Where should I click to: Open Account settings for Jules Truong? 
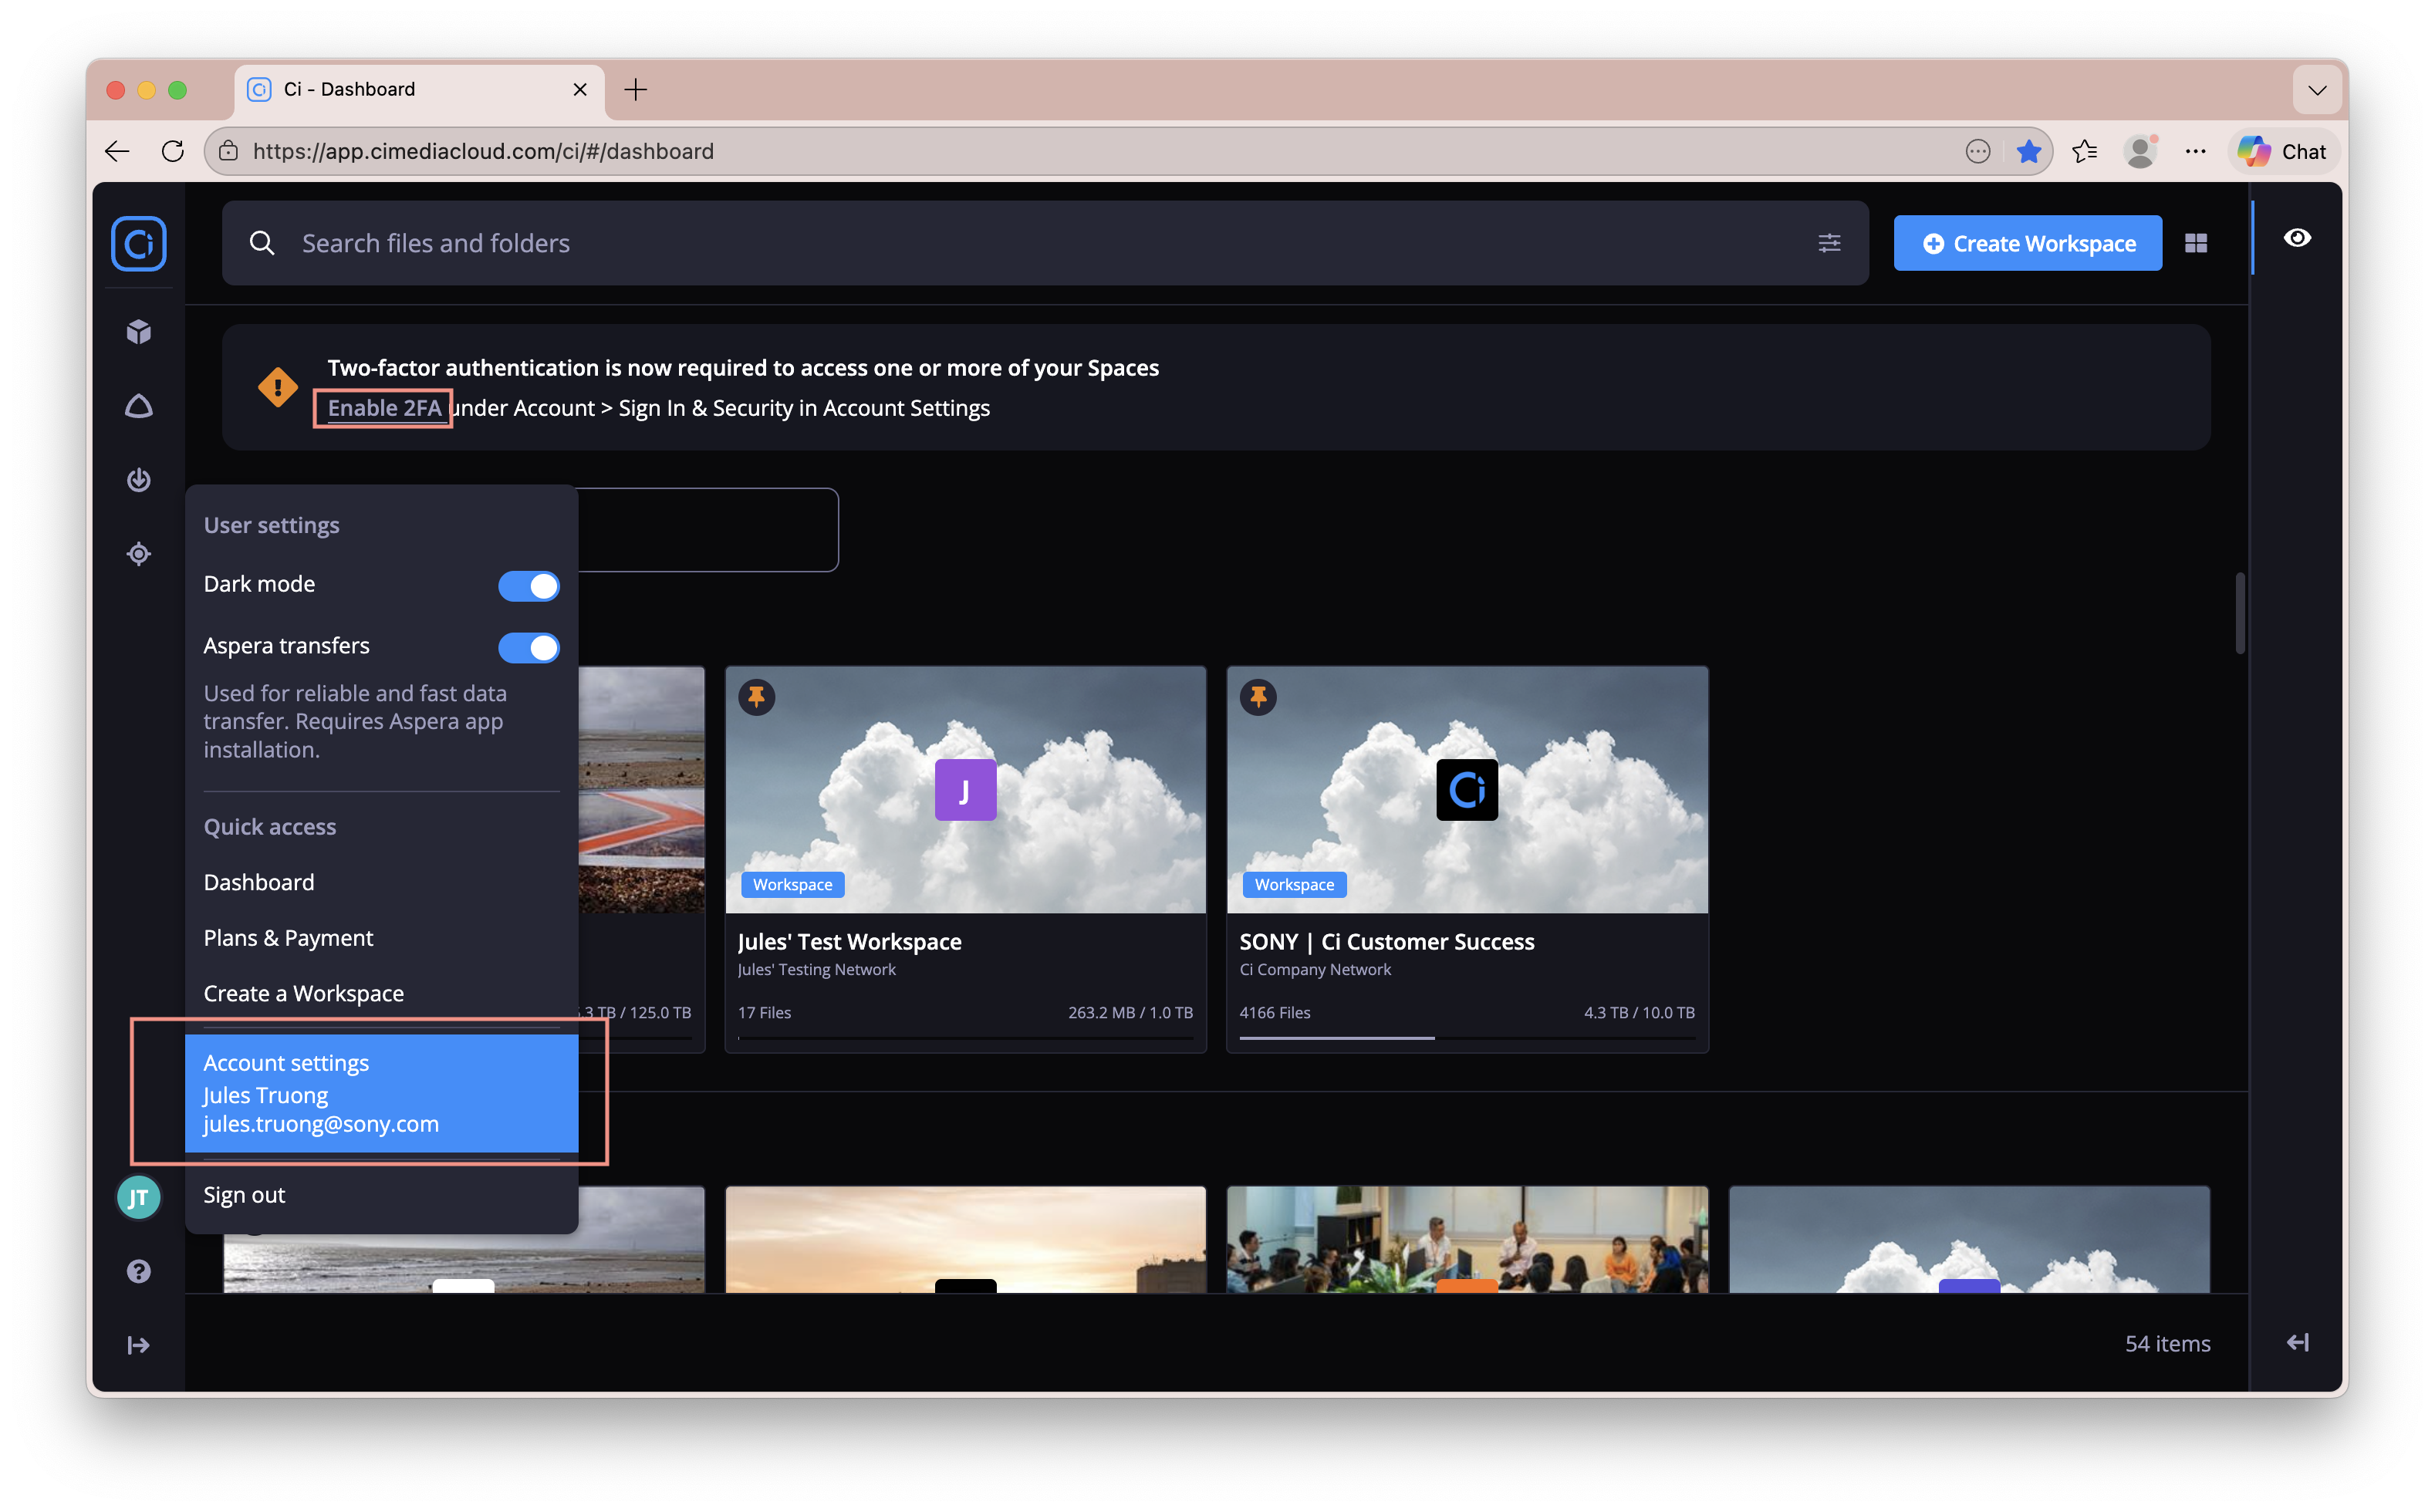pyautogui.click(x=381, y=1092)
